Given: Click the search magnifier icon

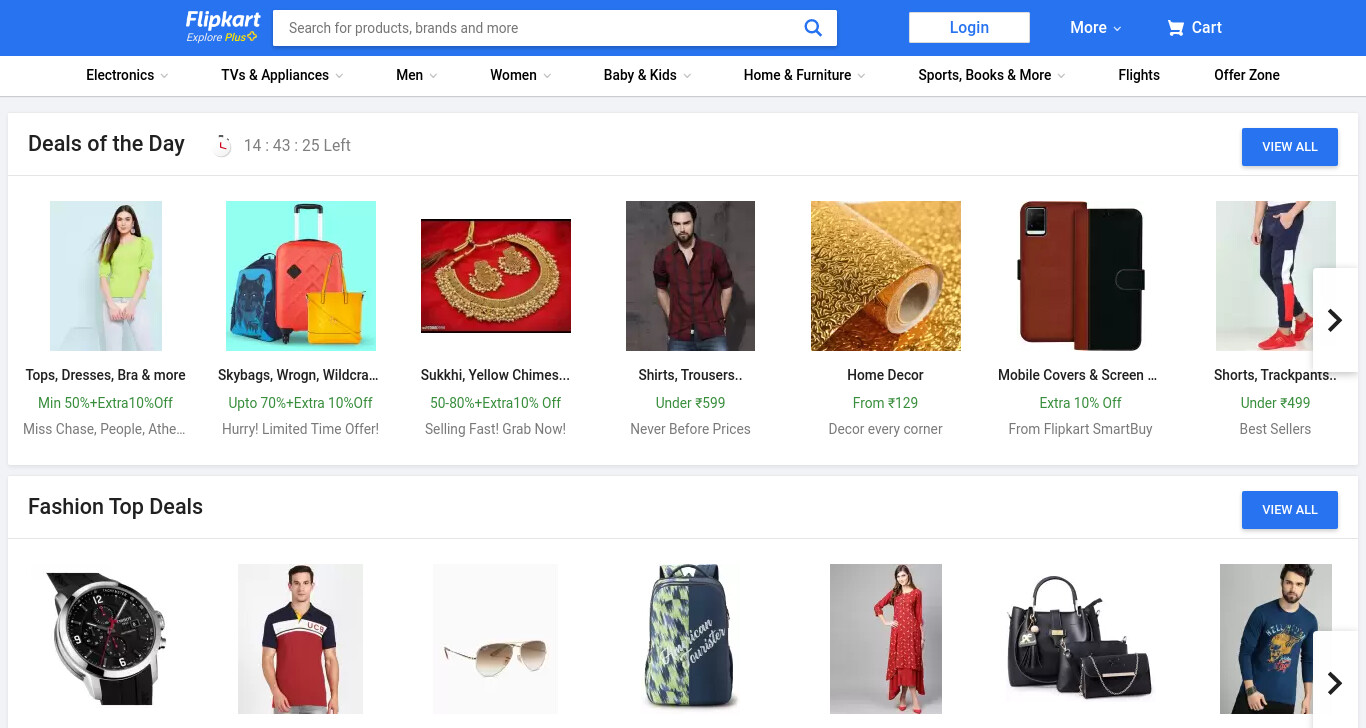Looking at the screenshot, I should click(x=813, y=28).
